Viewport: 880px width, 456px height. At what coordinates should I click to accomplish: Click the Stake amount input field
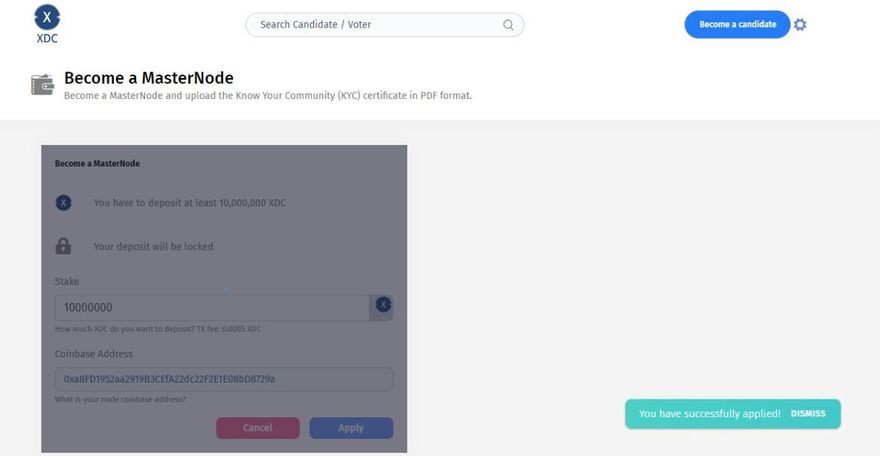212,308
